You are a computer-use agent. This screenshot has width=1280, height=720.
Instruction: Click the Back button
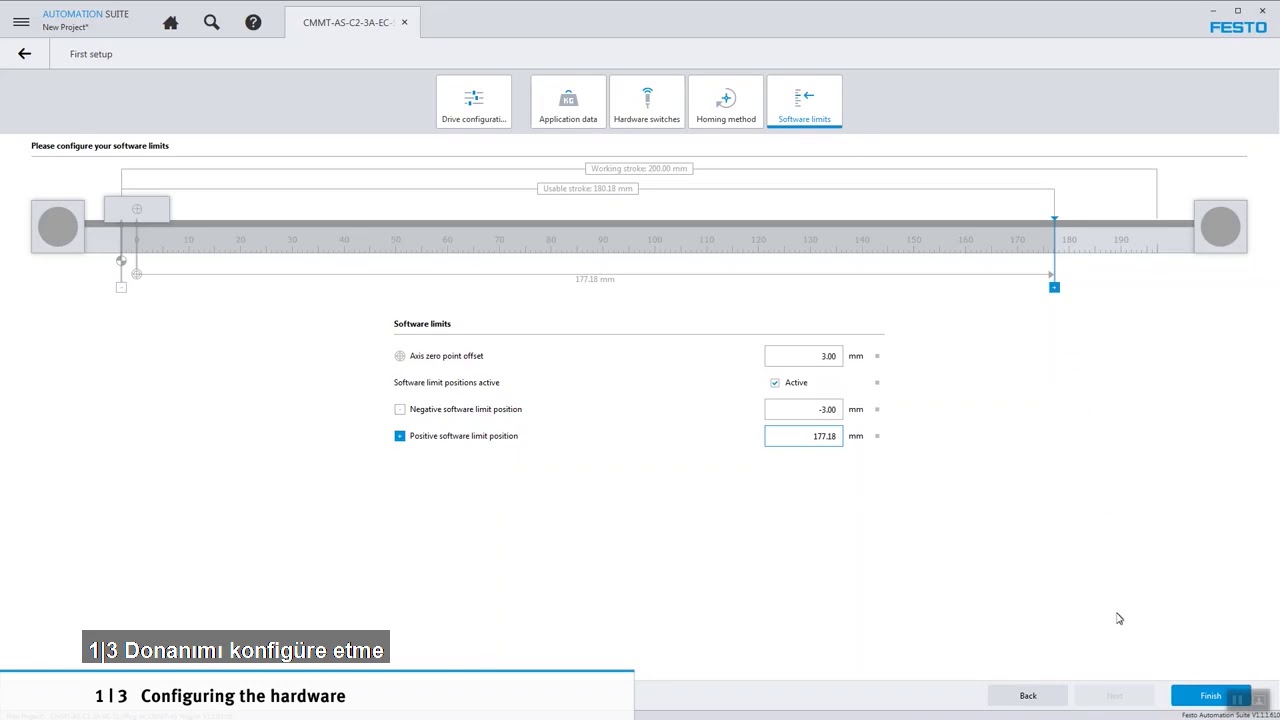[1028, 696]
